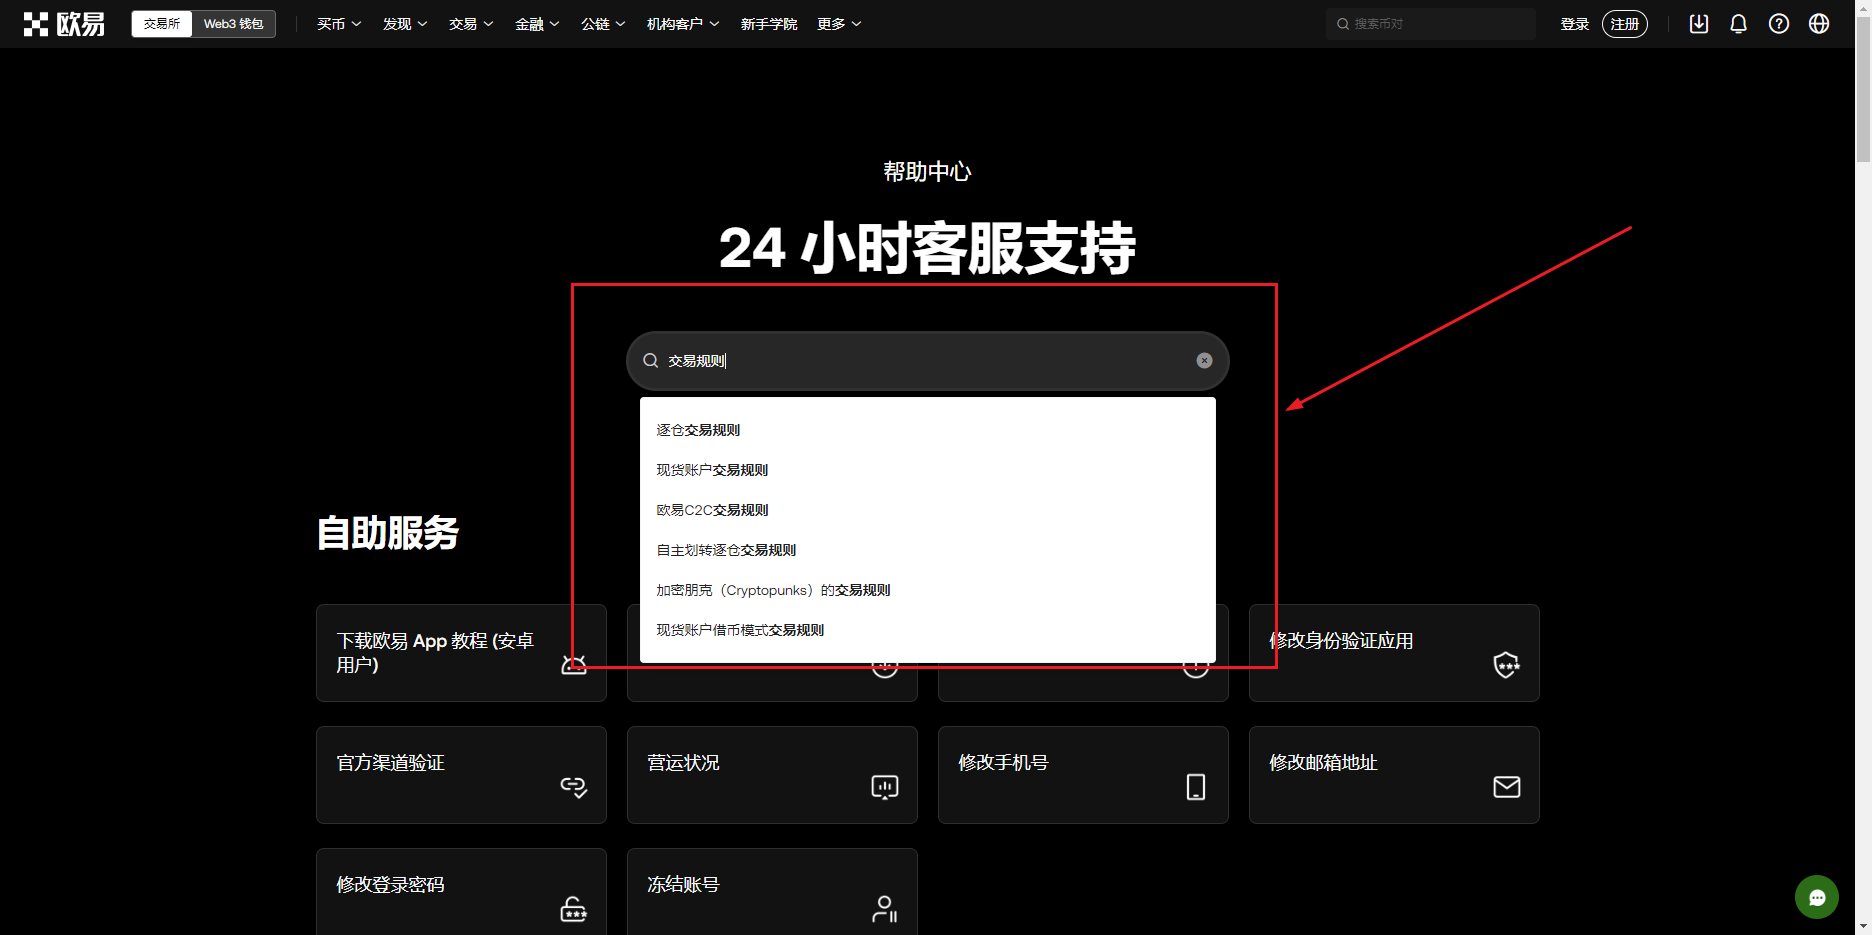The height and width of the screenshot is (935, 1872).
Task: Click the envelope icon on 修改邮箱地址 card
Action: click(x=1507, y=787)
